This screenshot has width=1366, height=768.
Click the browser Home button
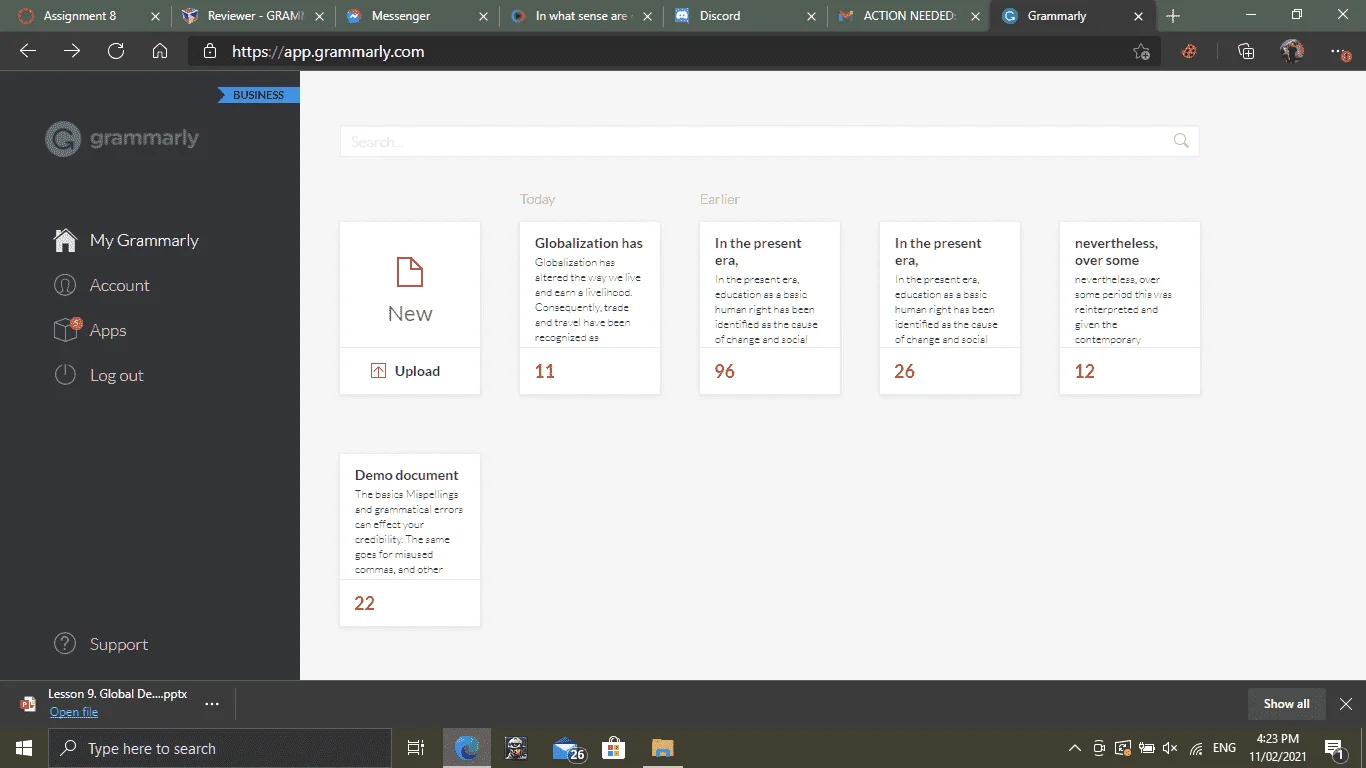(x=160, y=51)
